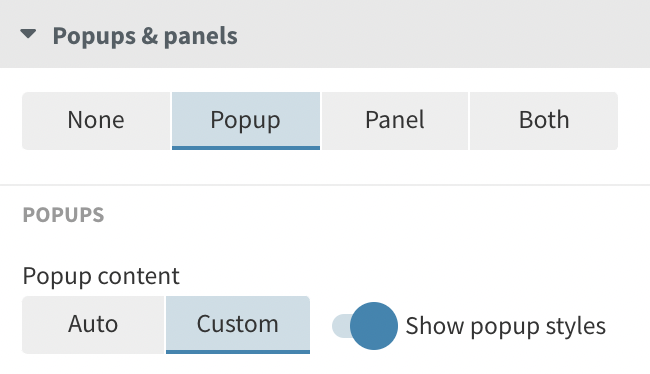
Task: Switch to Panel mode
Action: coord(395,121)
